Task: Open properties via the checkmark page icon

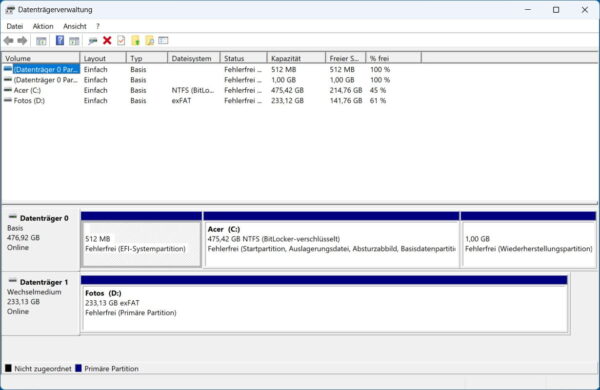Action: tap(121, 40)
